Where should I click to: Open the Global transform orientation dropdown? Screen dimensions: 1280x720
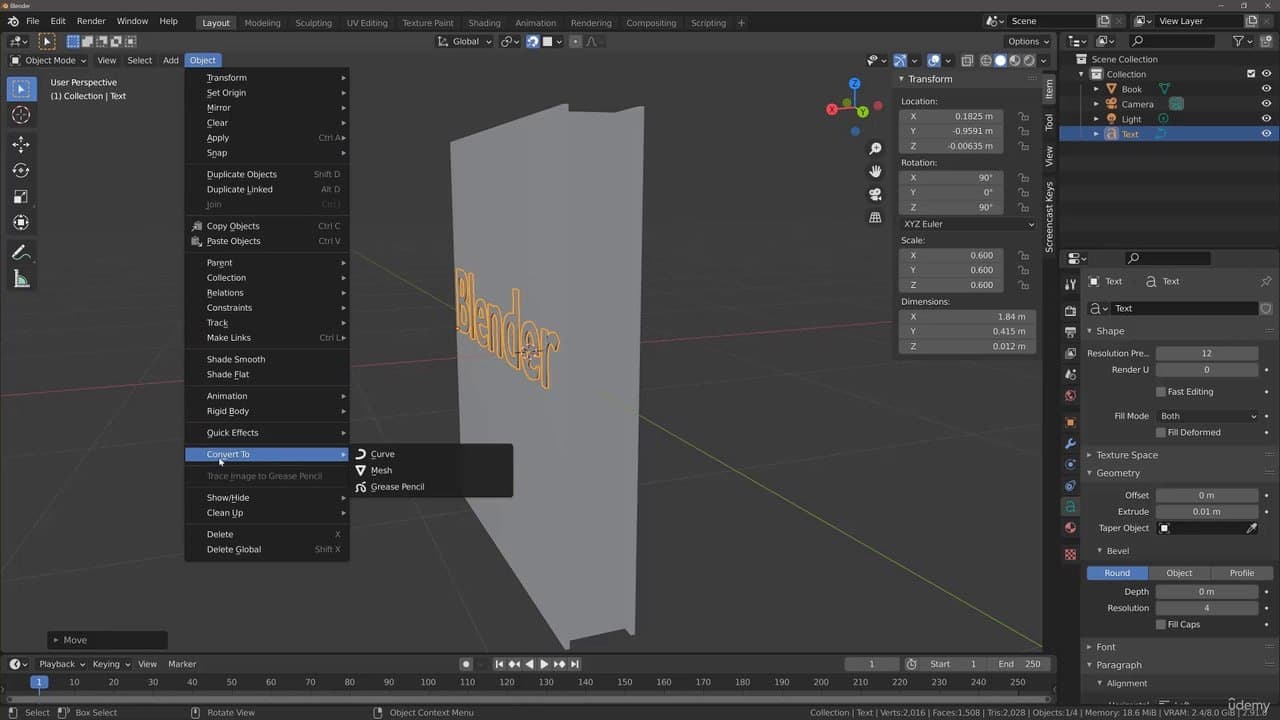tap(466, 41)
